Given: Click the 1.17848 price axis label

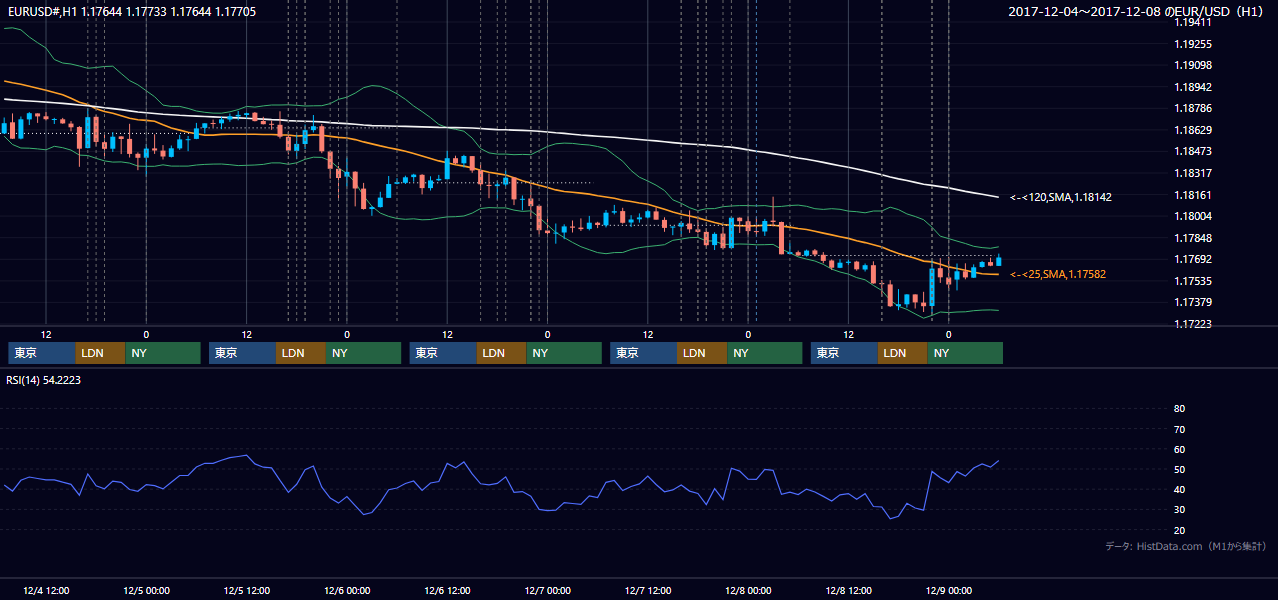Looking at the screenshot, I should pos(1192,238).
